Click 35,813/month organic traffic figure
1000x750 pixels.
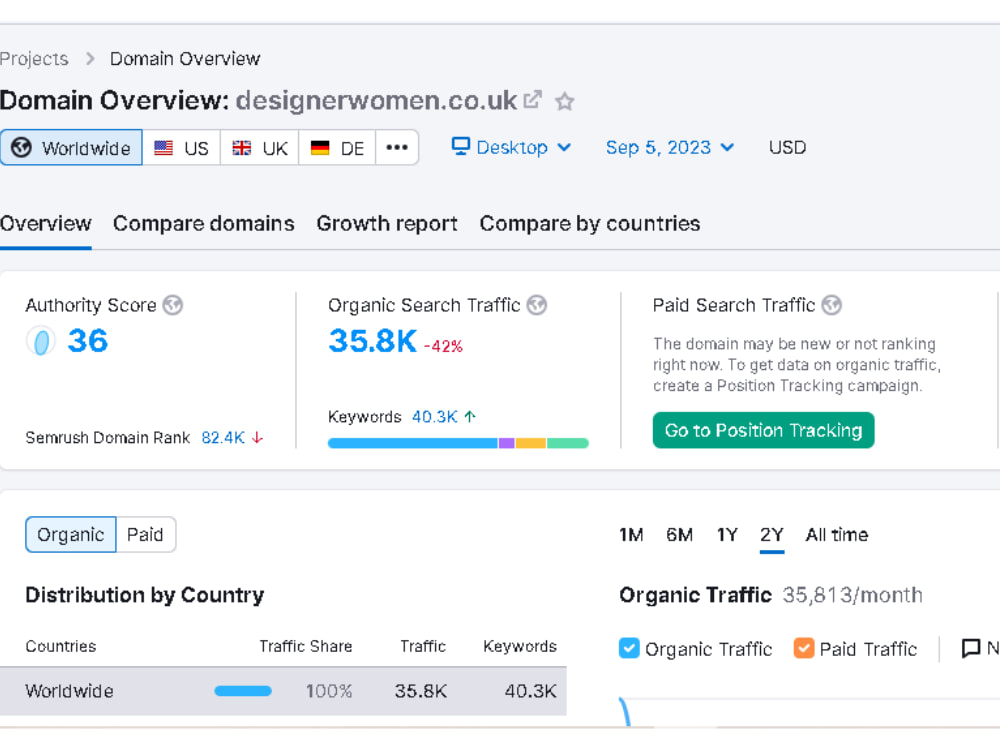pyautogui.click(x=853, y=595)
